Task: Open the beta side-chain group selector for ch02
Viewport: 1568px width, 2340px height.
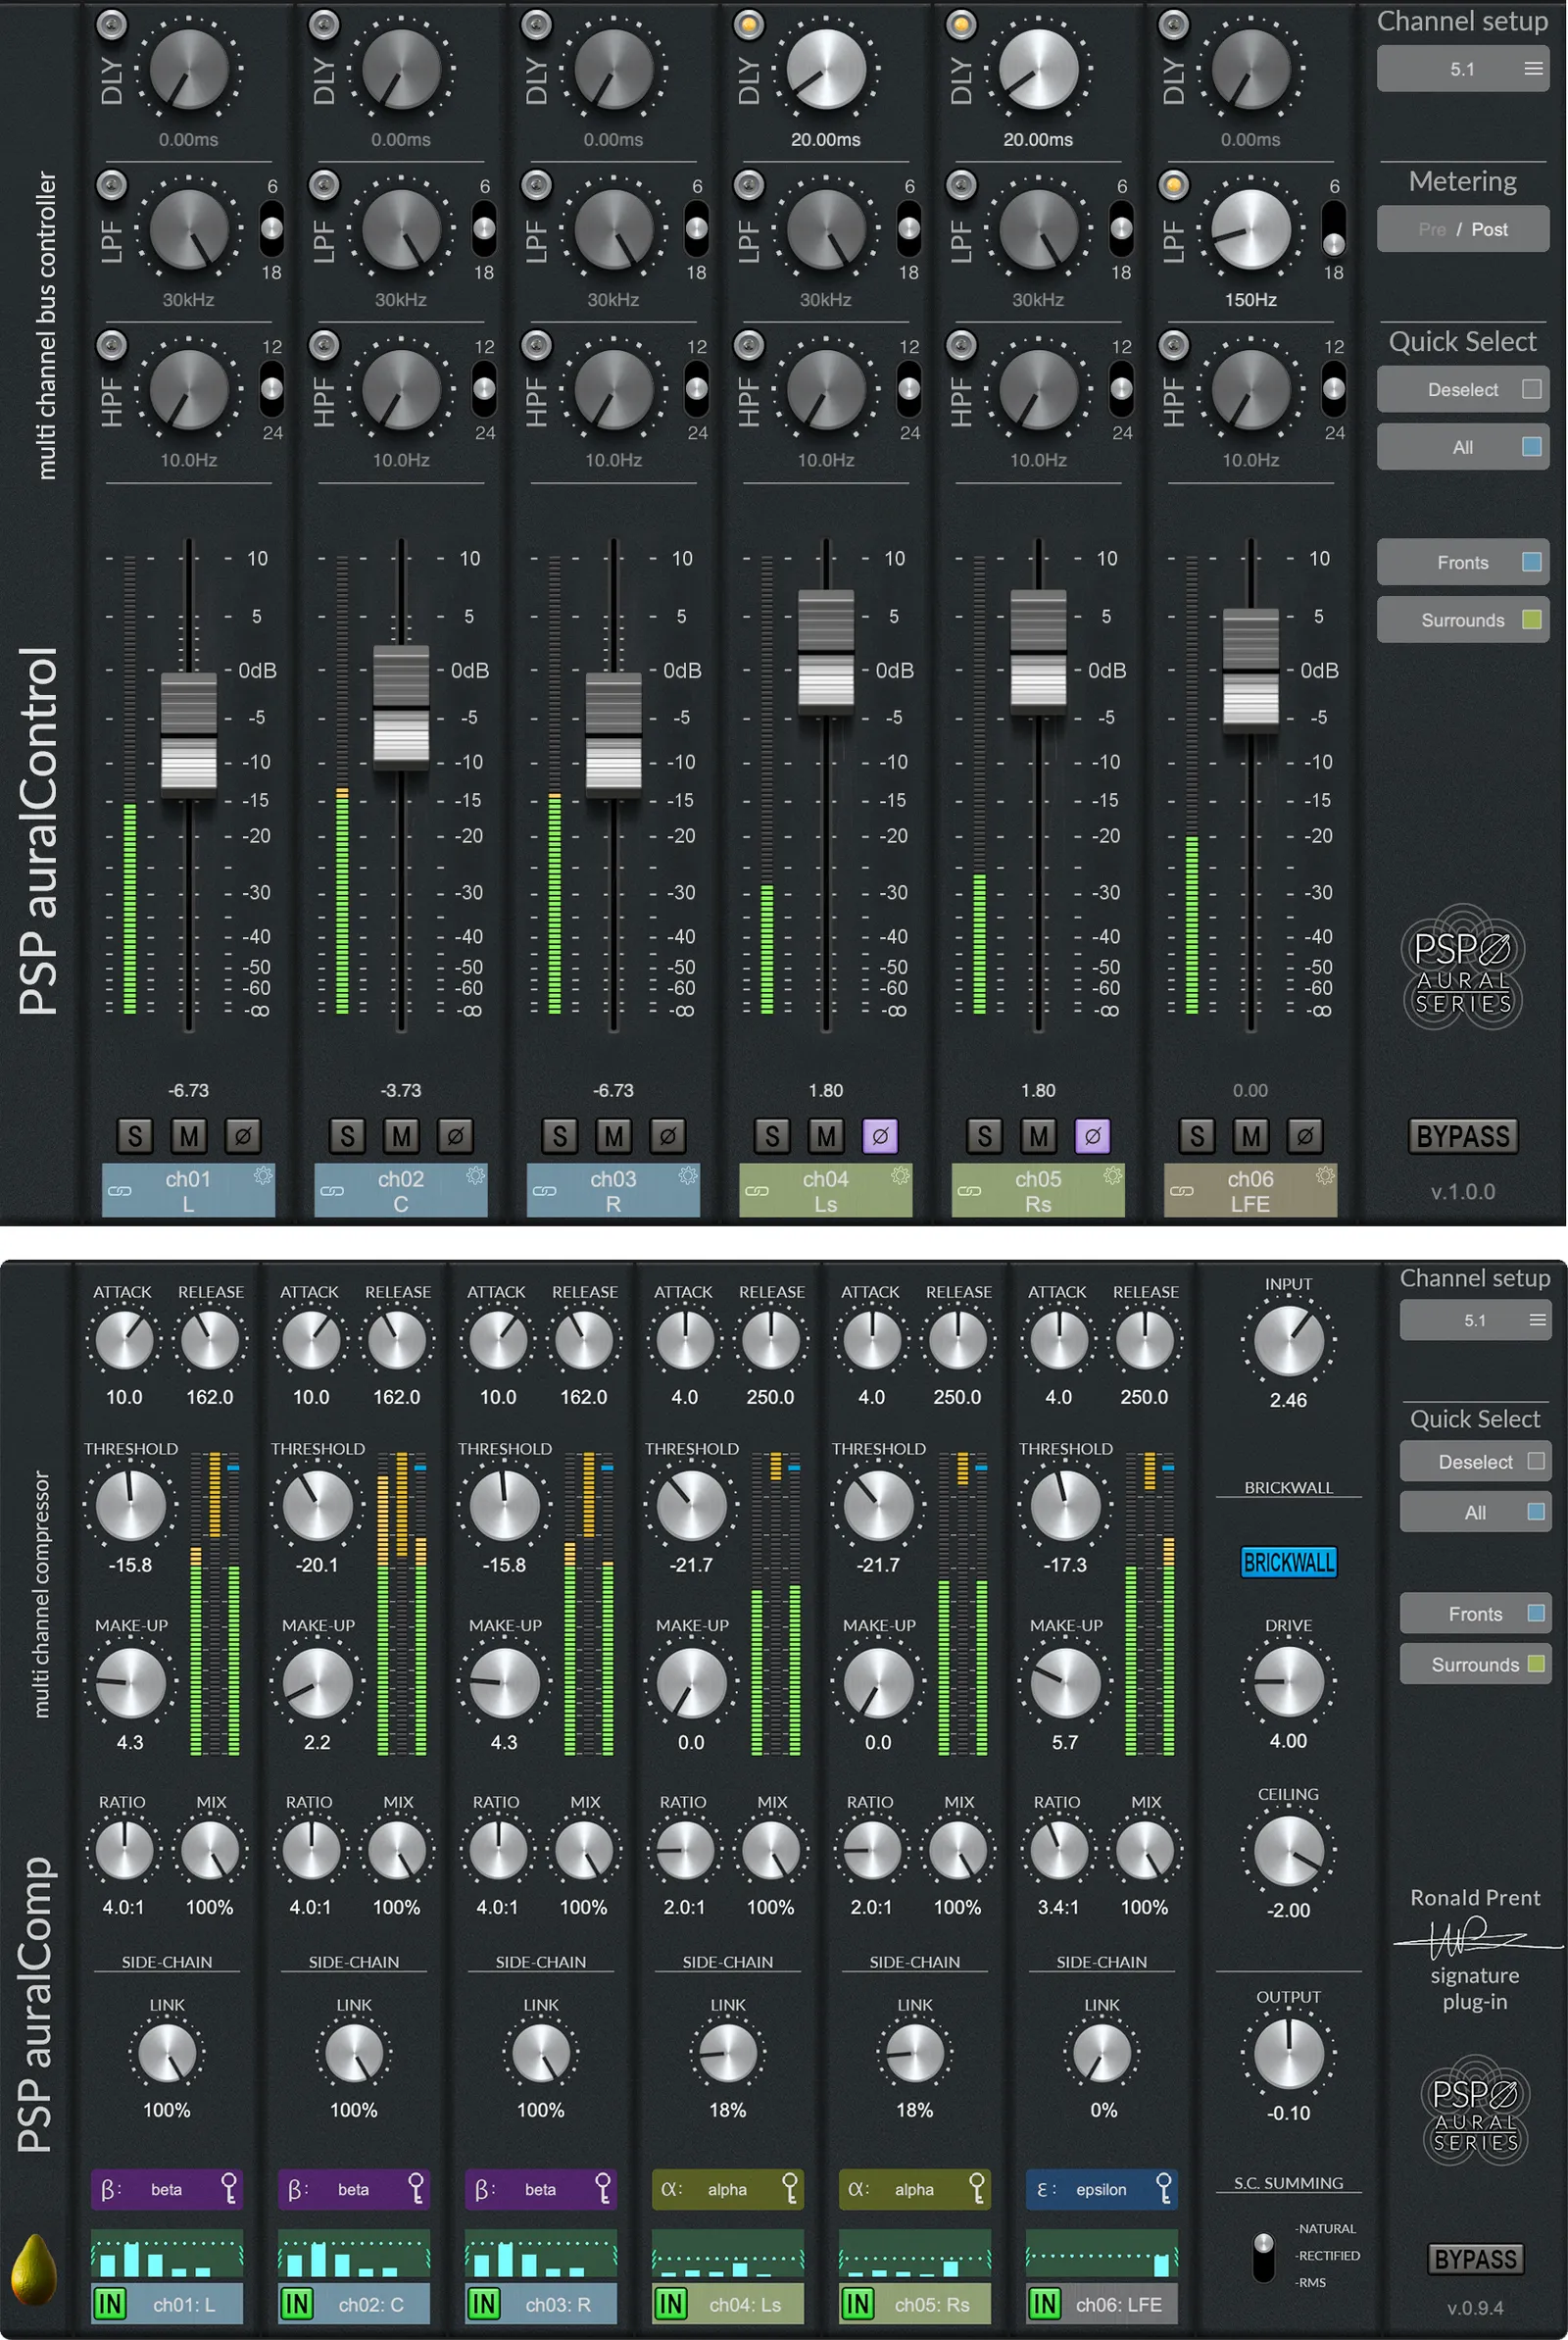Action: tap(354, 2189)
